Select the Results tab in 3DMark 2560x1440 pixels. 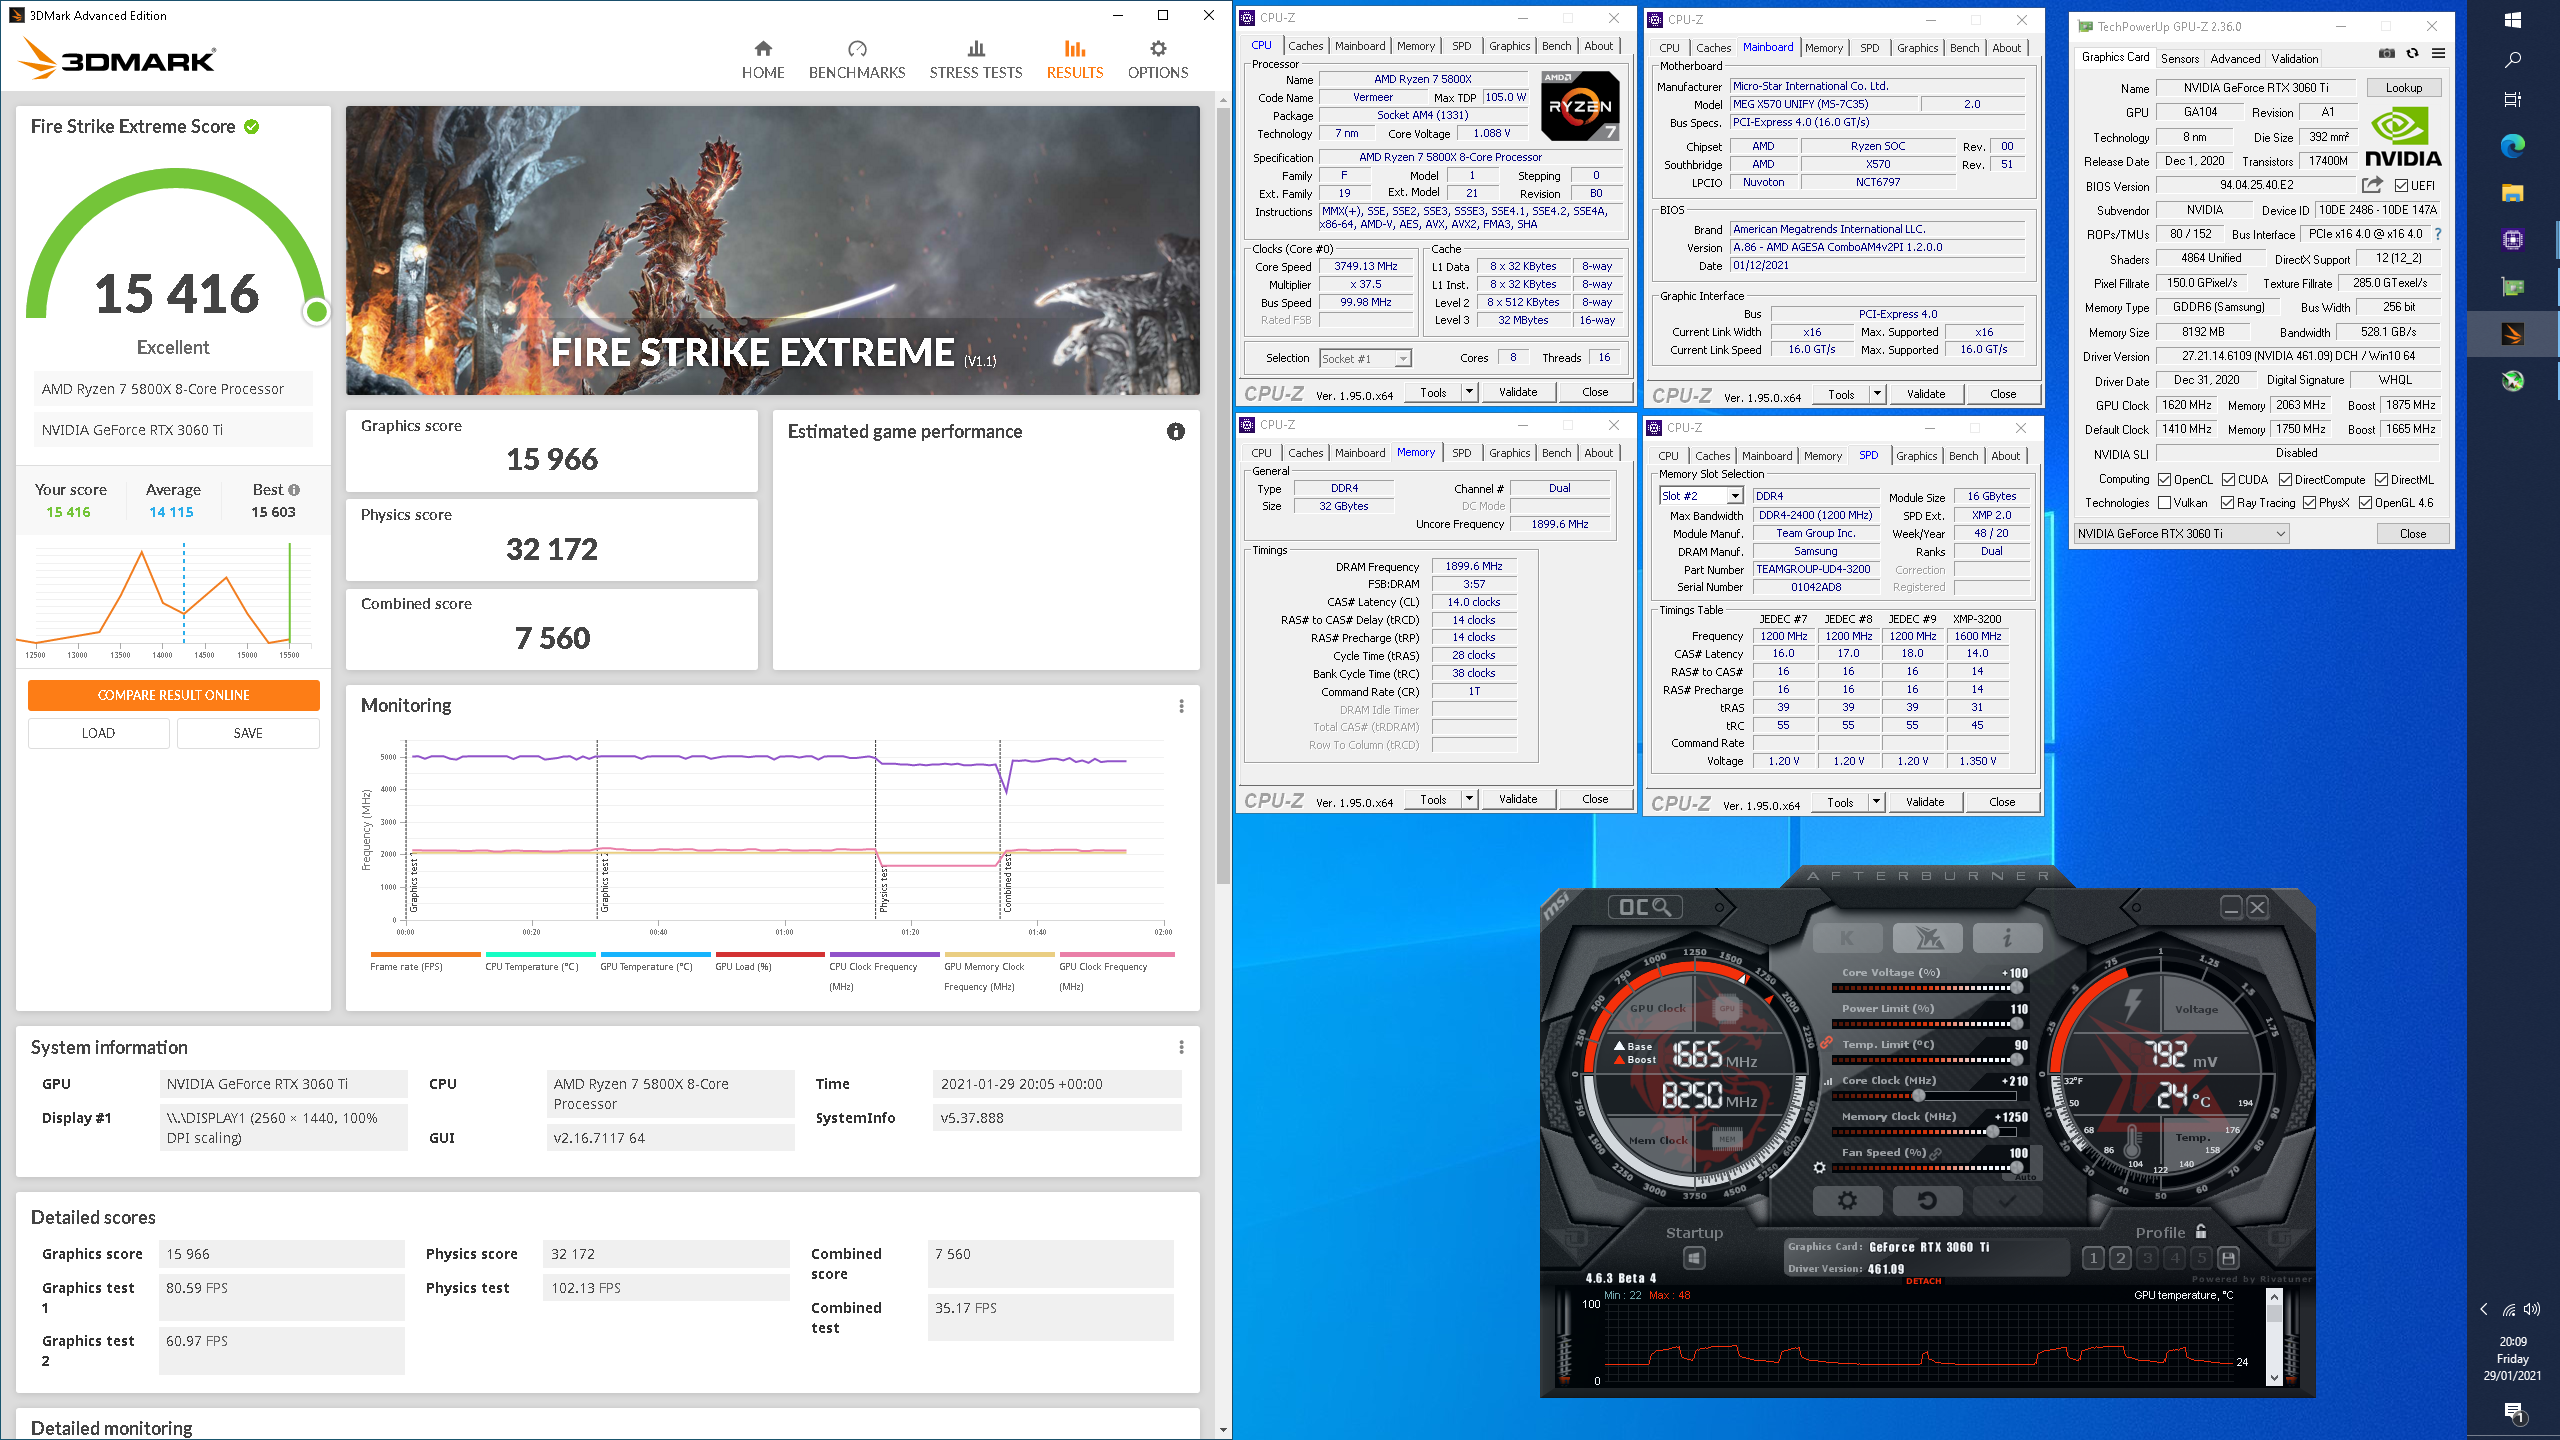tap(1075, 60)
